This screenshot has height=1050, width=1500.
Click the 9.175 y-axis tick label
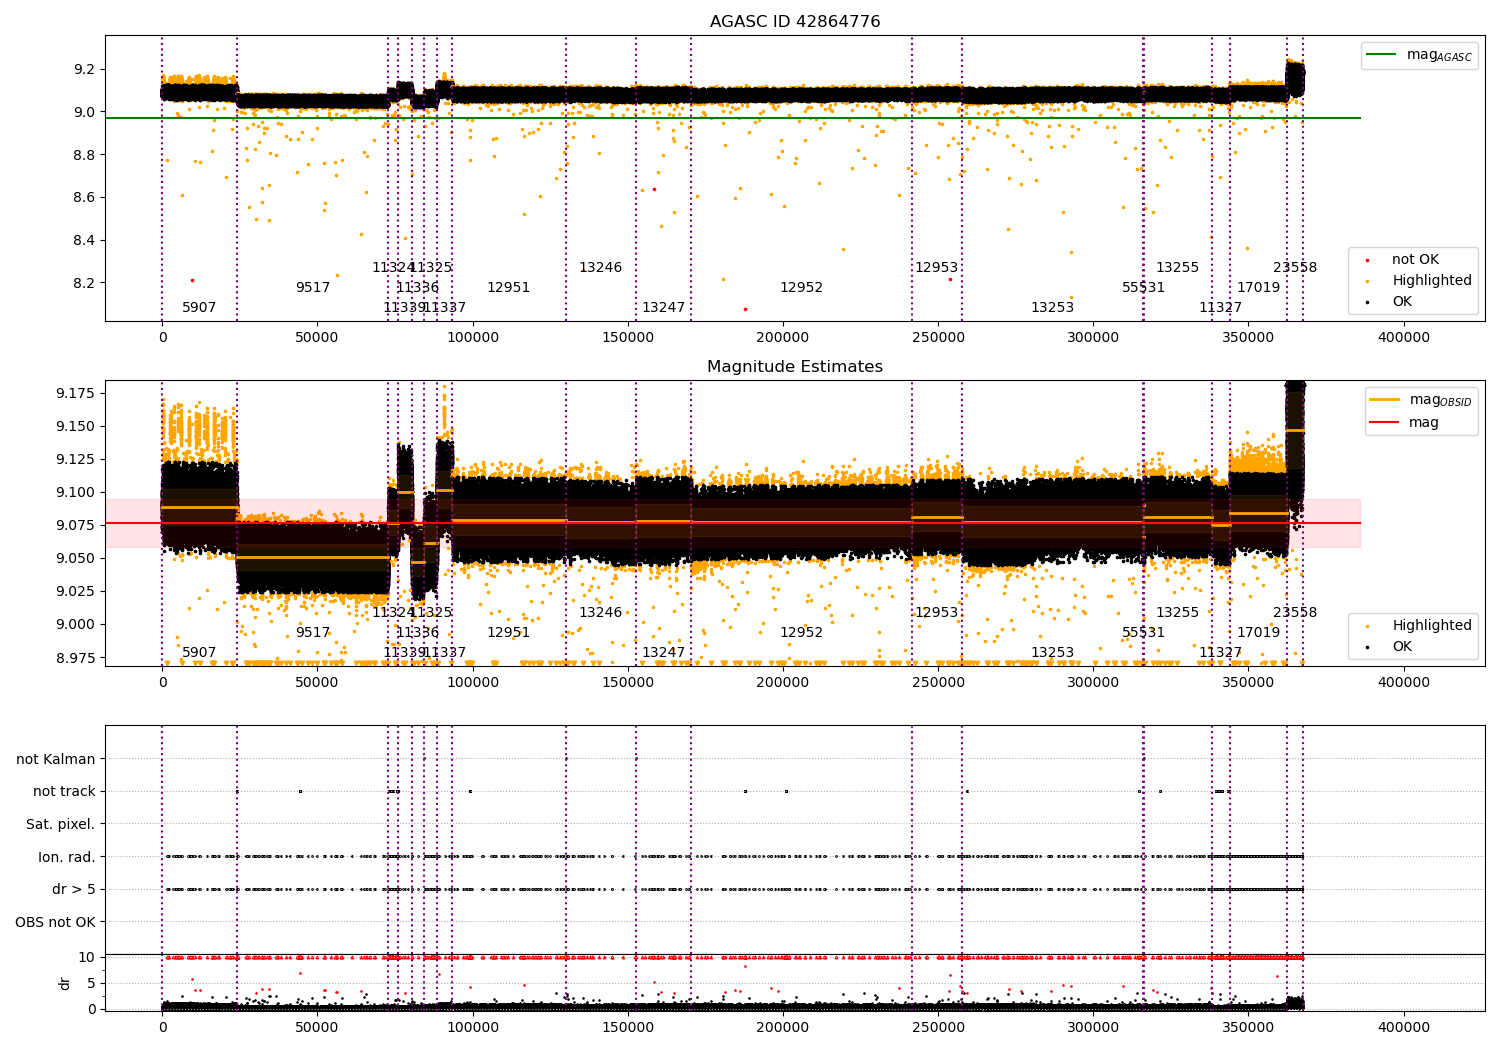tap(76, 393)
